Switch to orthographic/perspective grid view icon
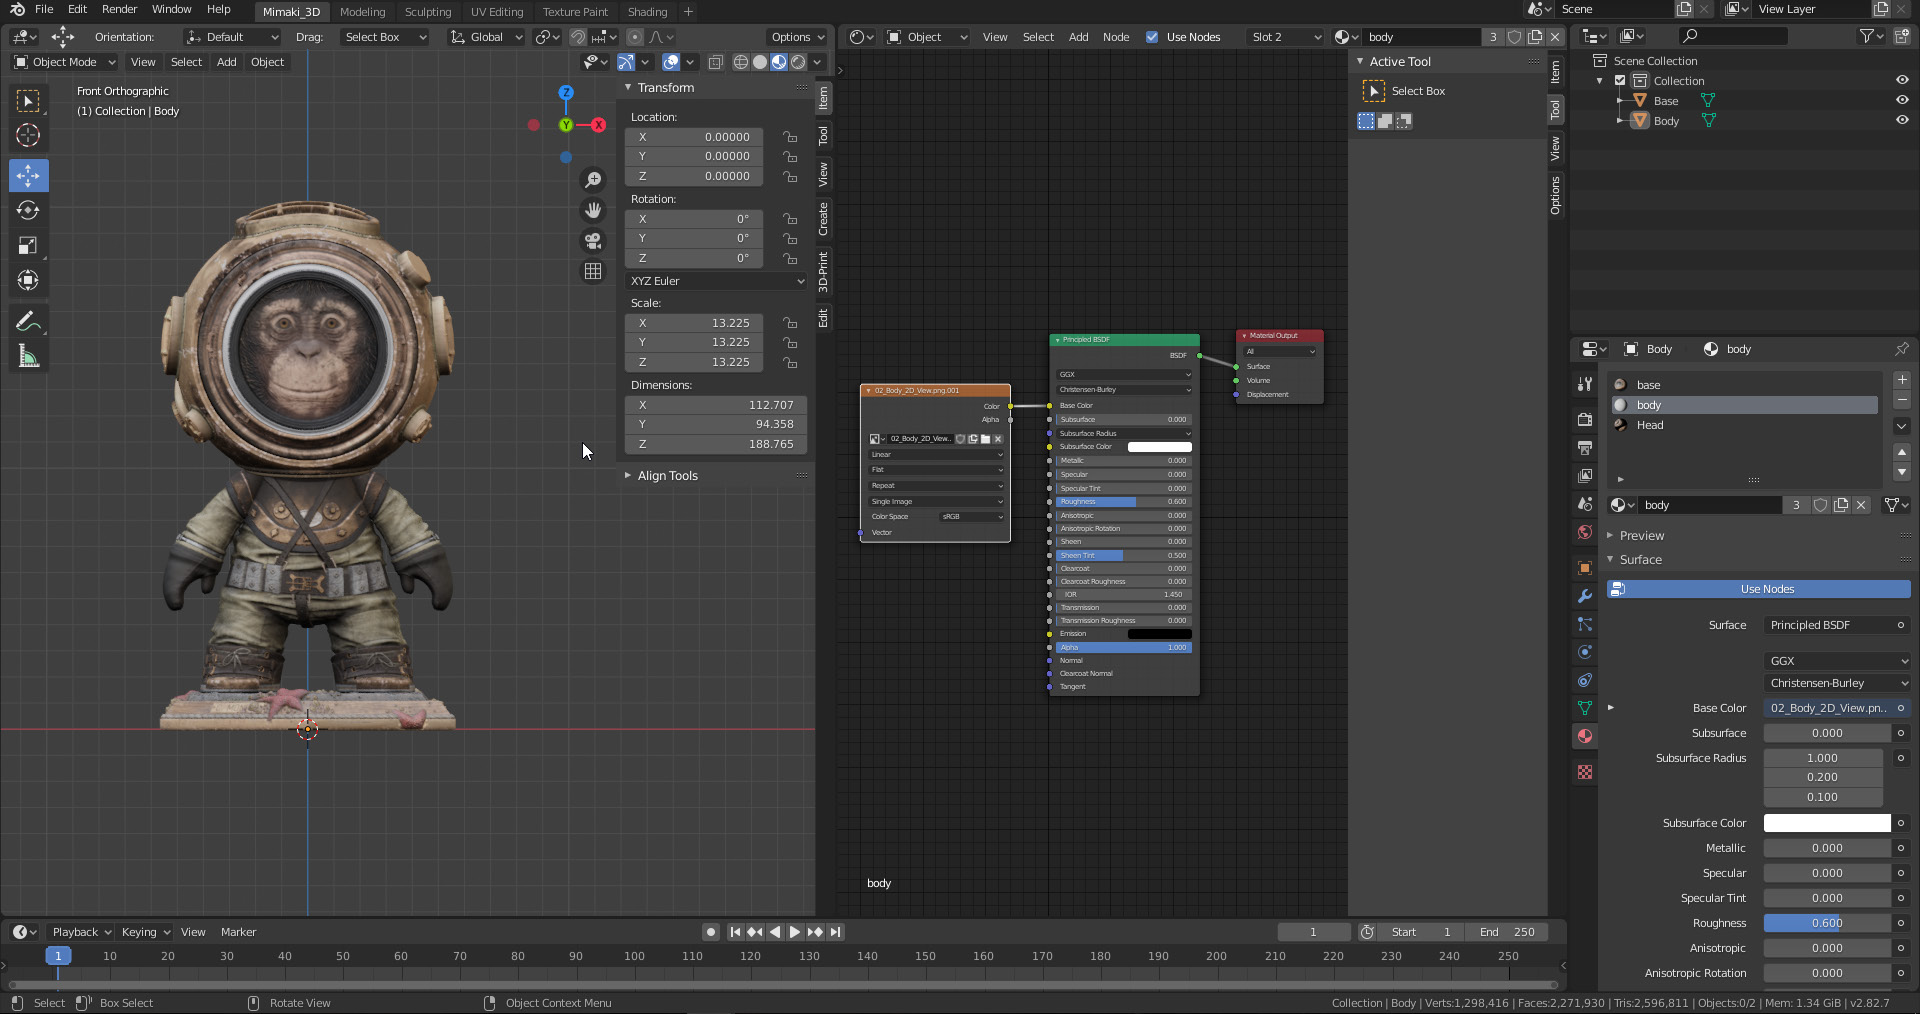 pos(593,272)
